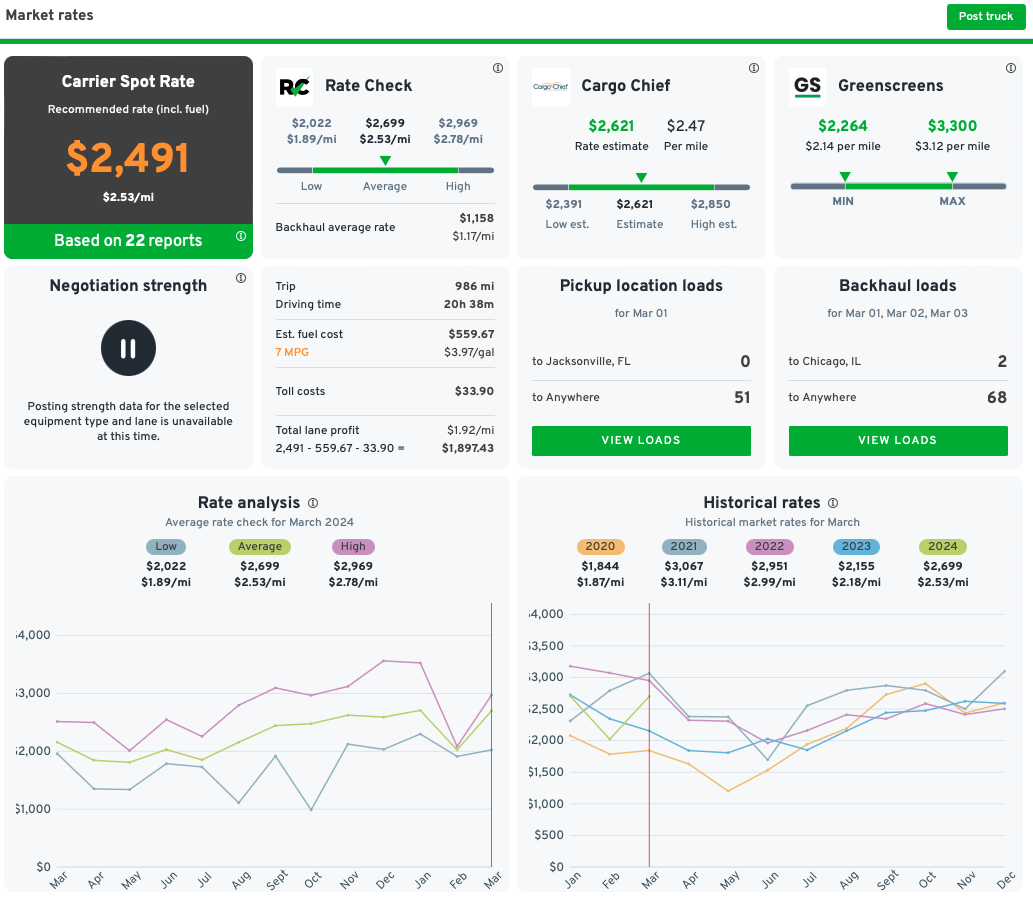View loads for Backhaul loads
Image resolution: width=1033 pixels, height=898 pixels.
tap(898, 440)
